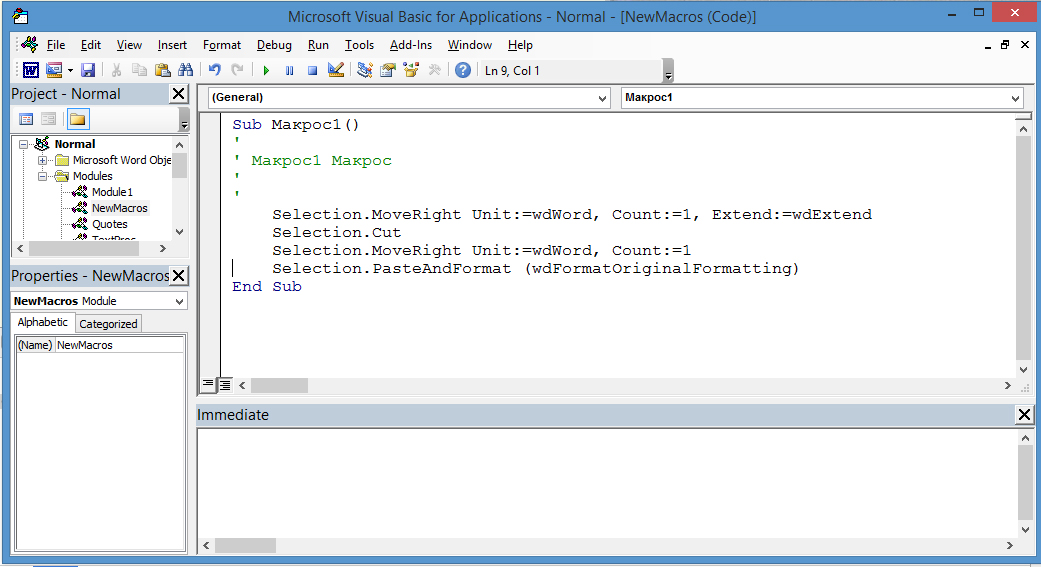Screen dimensions: 1041x567
Task: Click the Break pause icon
Action: coord(289,70)
